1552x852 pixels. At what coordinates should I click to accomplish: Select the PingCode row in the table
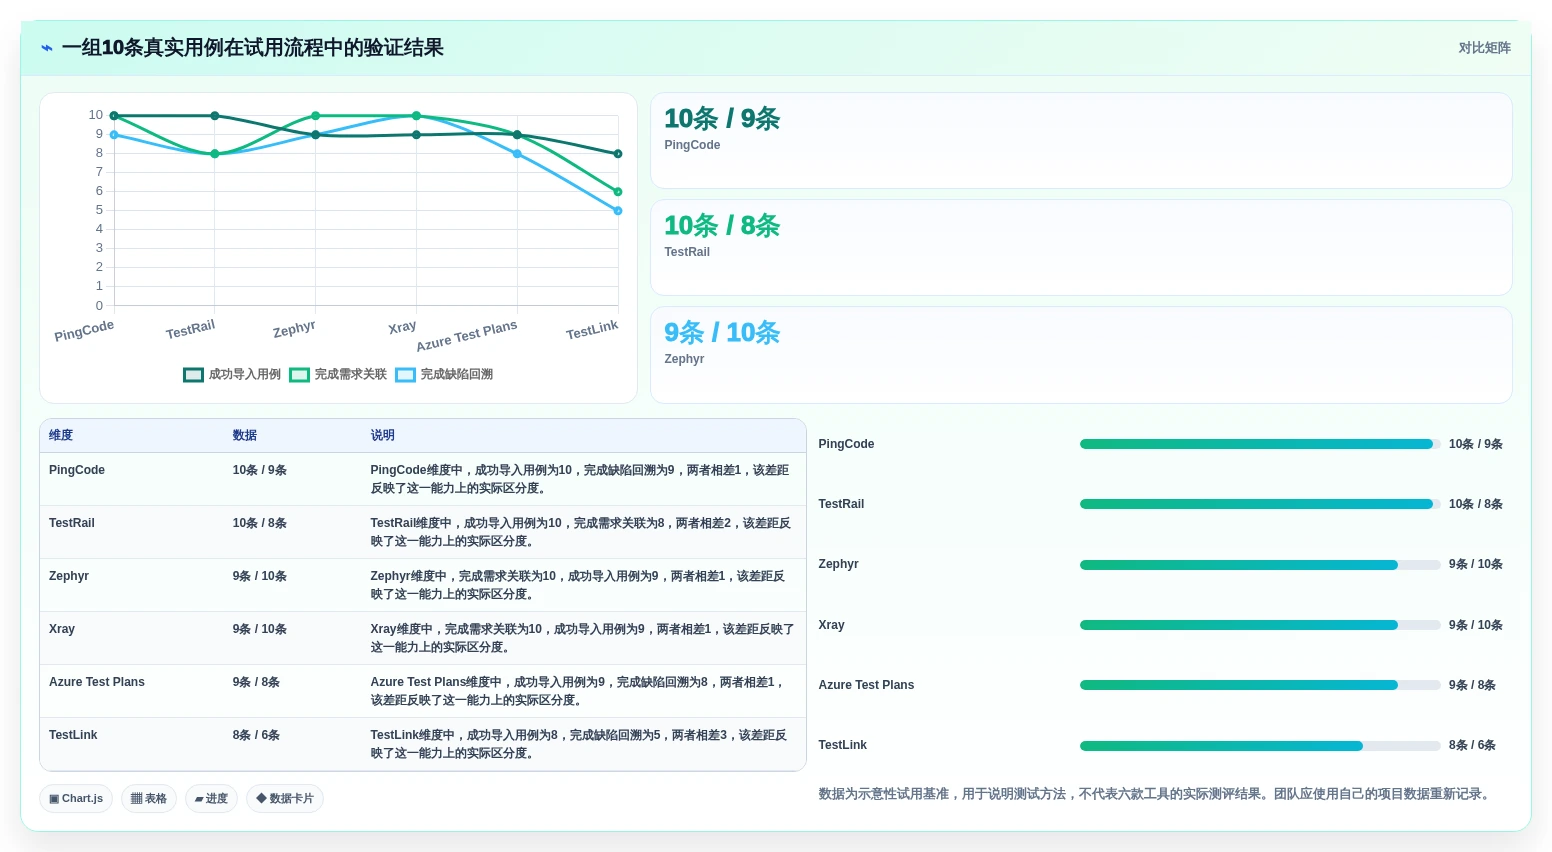(x=423, y=479)
